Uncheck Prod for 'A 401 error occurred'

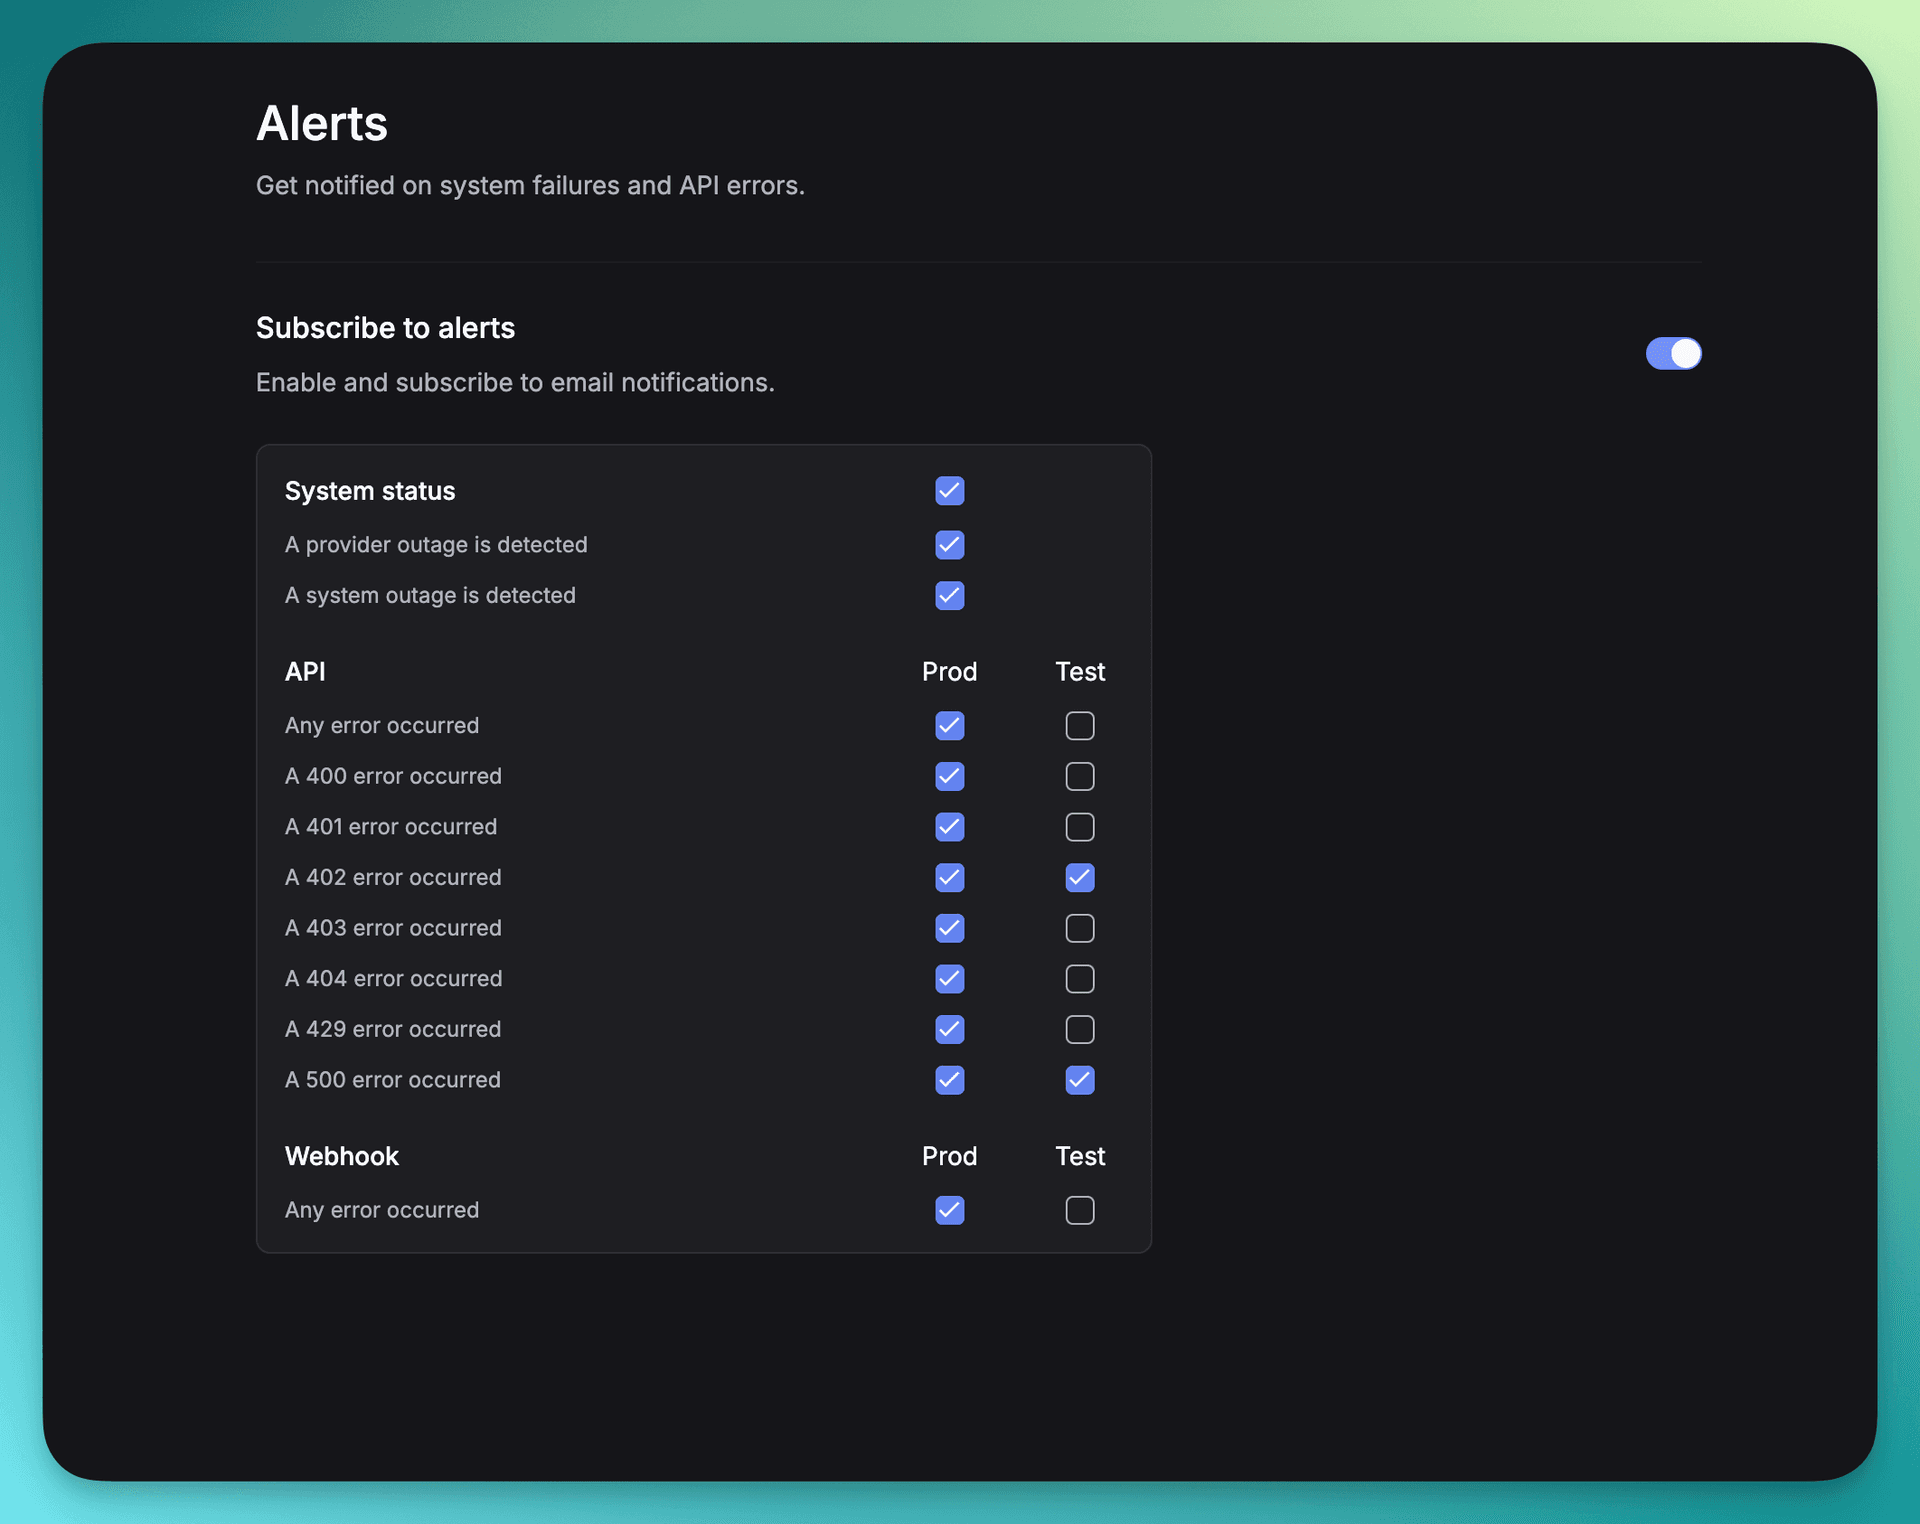pyautogui.click(x=949, y=827)
